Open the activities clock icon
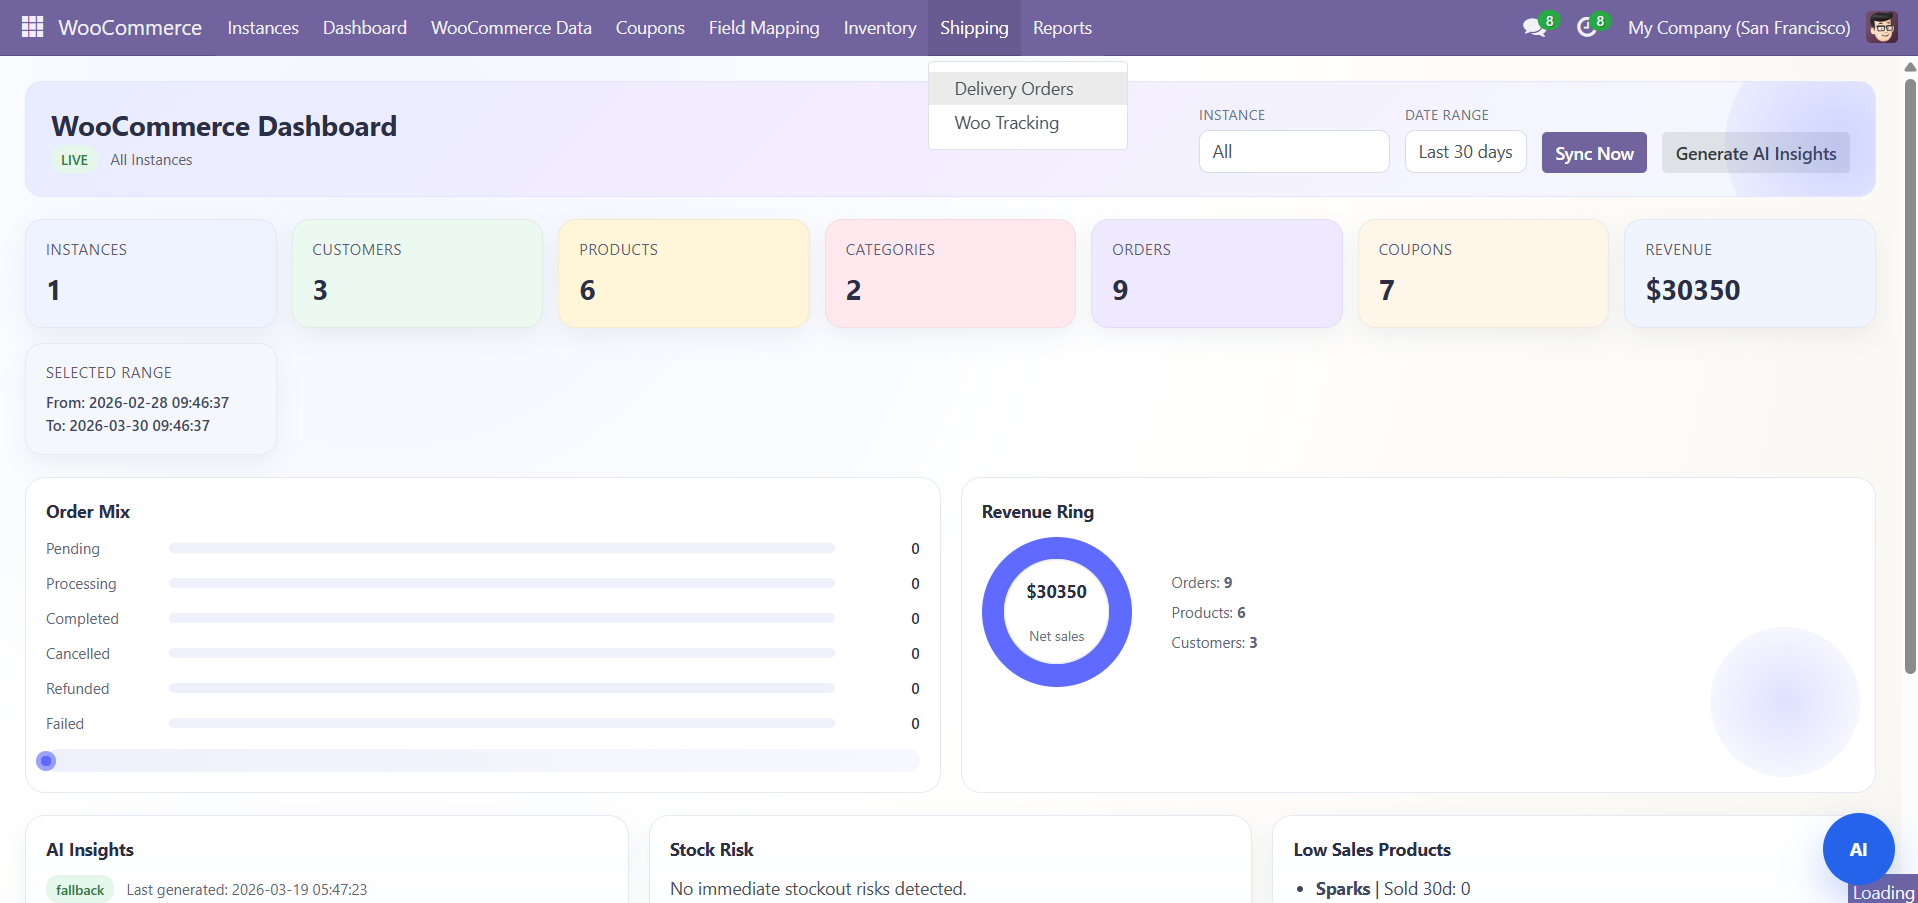1918x903 pixels. (x=1586, y=28)
